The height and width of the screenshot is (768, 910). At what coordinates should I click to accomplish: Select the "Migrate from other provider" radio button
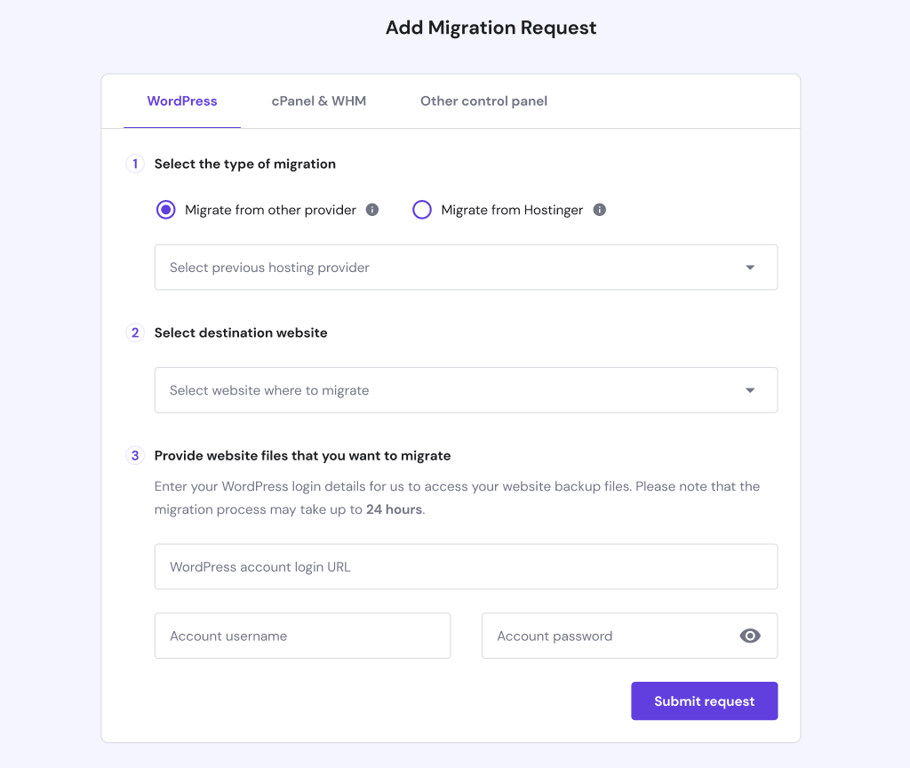165,210
